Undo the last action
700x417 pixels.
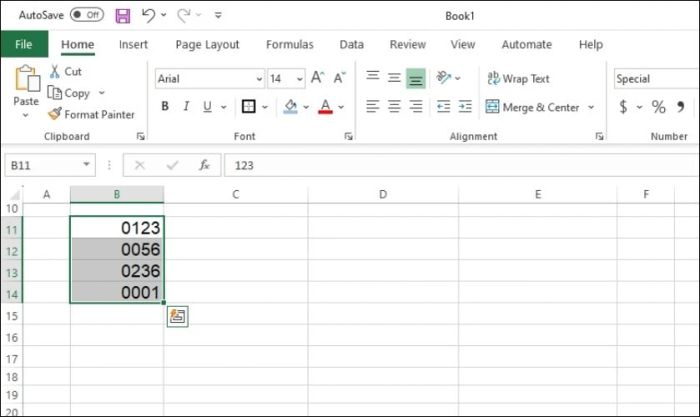pos(148,16)
